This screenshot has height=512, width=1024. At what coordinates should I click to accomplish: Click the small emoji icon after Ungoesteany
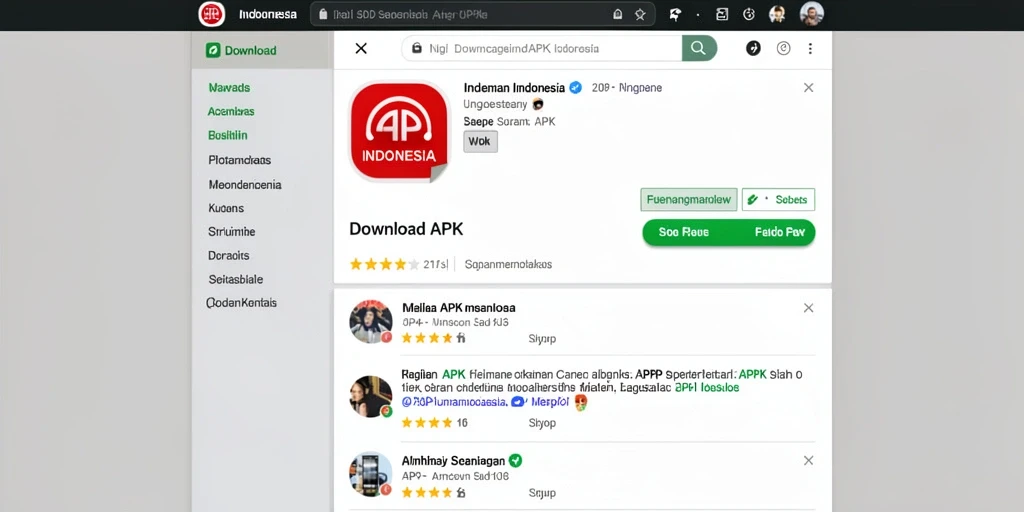point(538,104)
